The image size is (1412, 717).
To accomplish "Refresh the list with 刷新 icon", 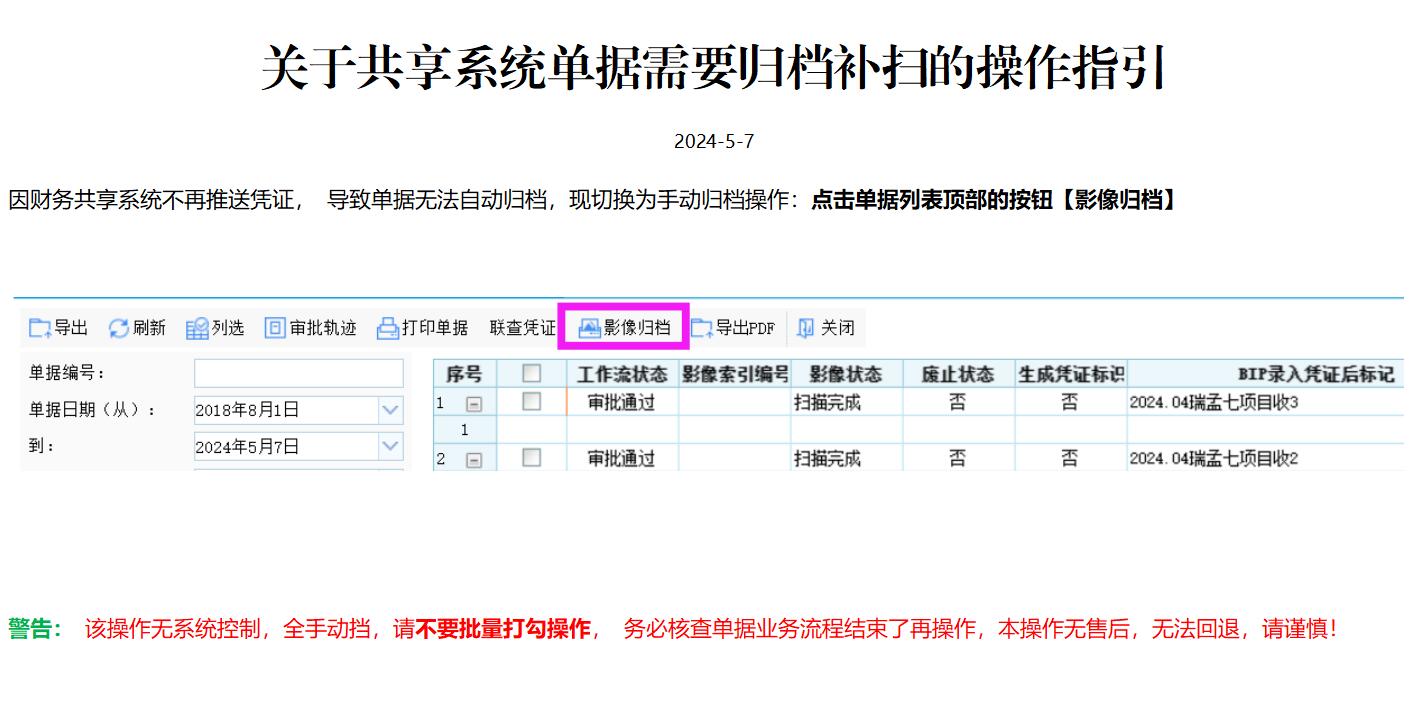I will (x=119, y=328).
